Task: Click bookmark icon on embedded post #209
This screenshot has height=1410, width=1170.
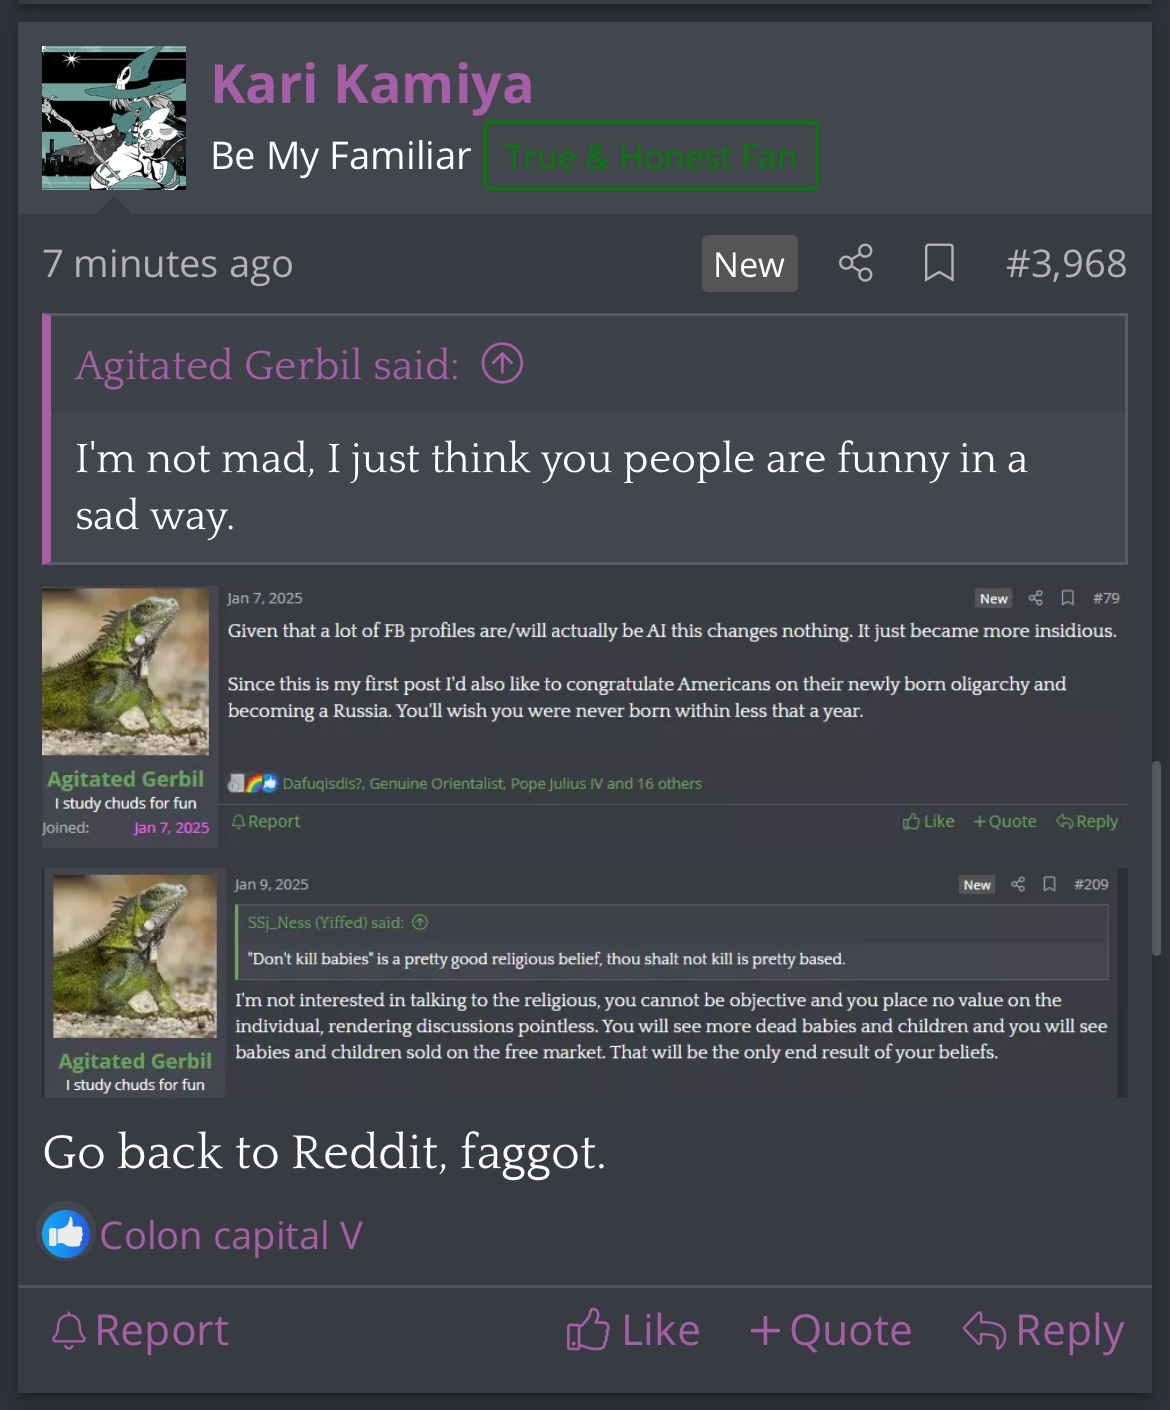Action: point(1049,884)
